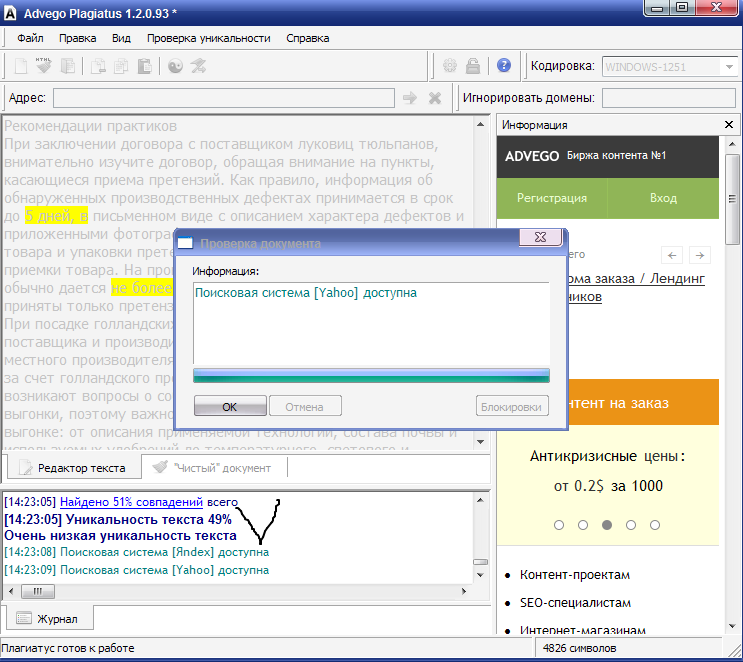Open the Кодировка WINDOWS-1251 dropdown
Image resolution: width=743 pixels, height=662 pixels.
coord(729,67)
